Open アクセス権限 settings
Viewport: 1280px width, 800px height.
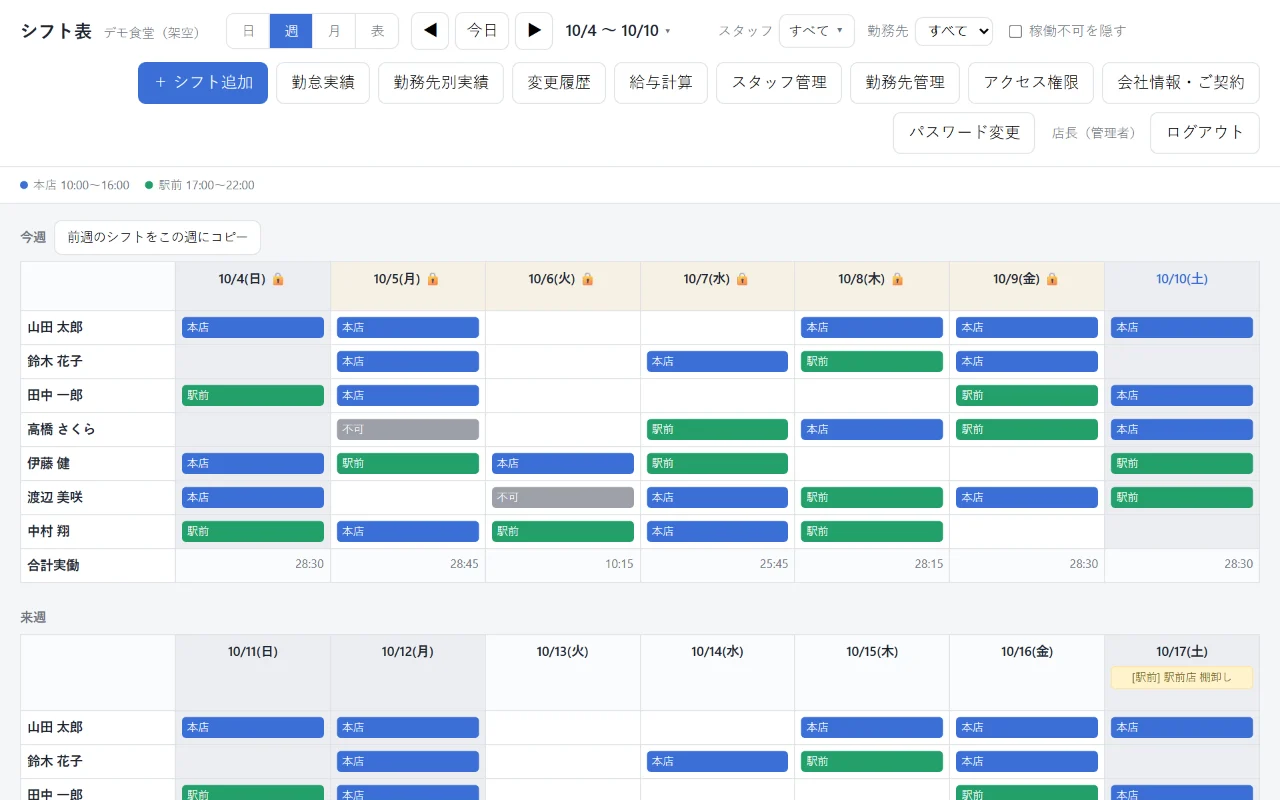tap(1031, 83)
